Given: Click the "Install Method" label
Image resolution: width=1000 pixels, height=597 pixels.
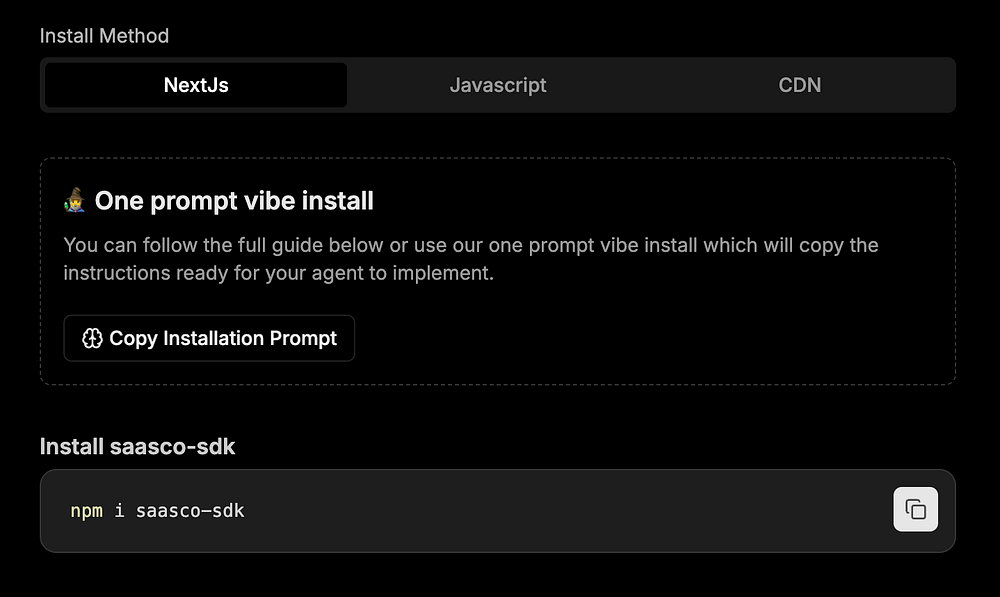Looking at the screenshot, I should tap(104, 36).
